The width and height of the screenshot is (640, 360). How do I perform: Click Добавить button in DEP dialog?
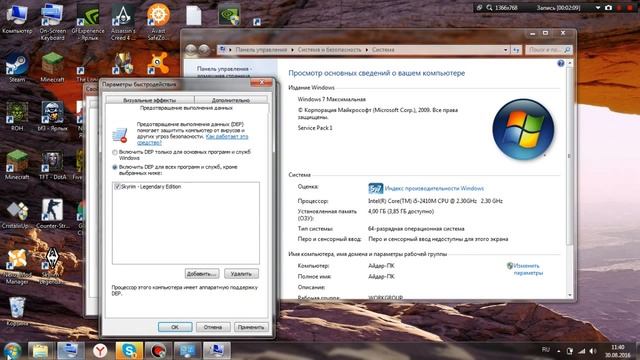click(202, 273)
